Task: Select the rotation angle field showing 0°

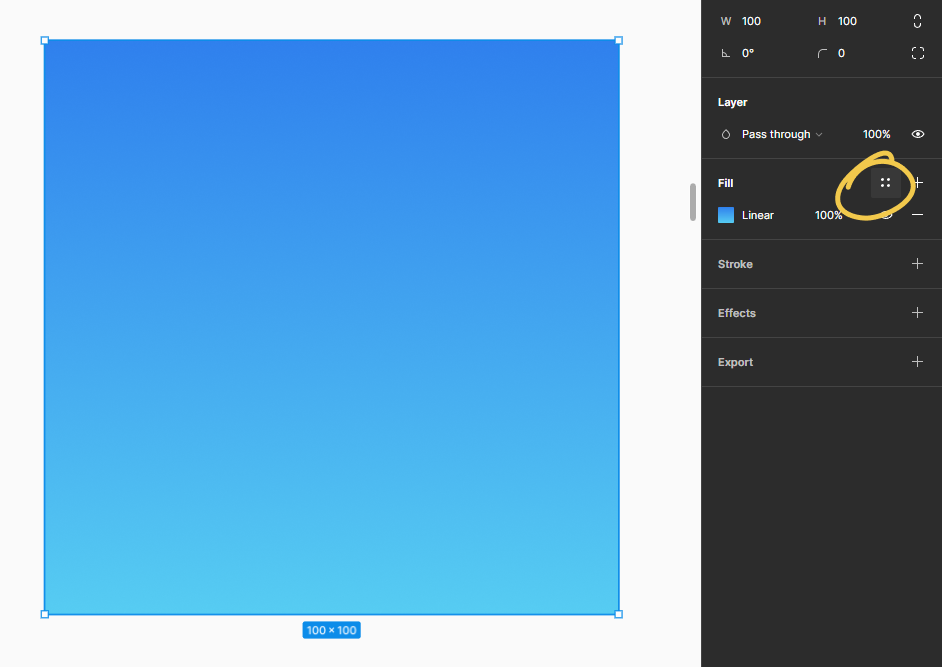Action: (748, 53)
